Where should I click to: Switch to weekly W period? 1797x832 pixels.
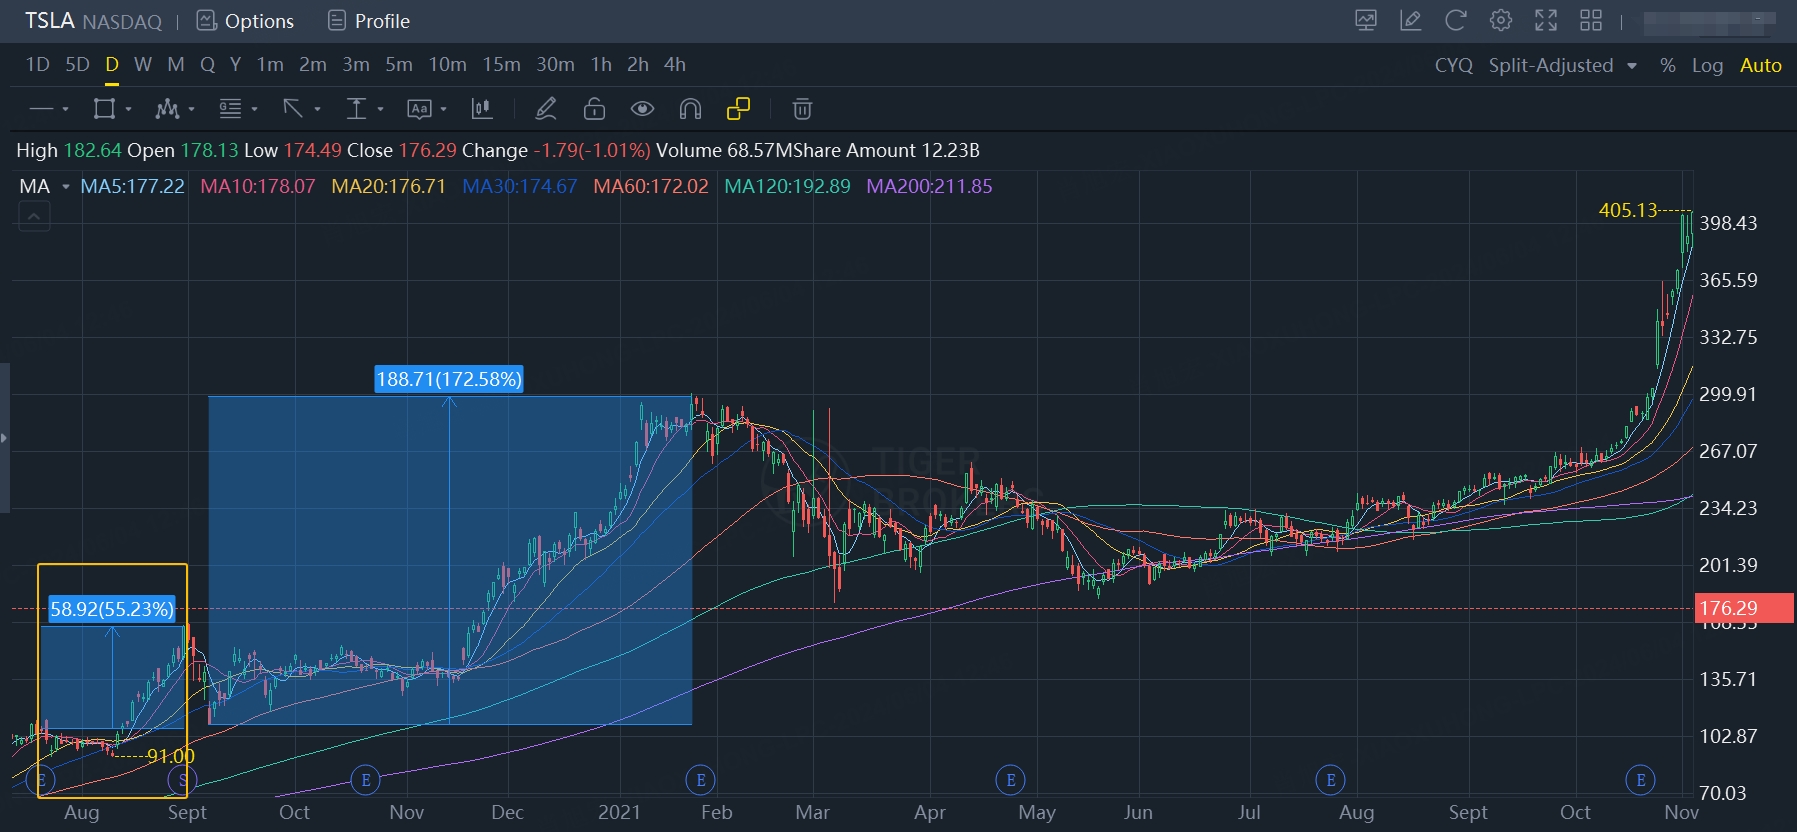pos(143,65)
